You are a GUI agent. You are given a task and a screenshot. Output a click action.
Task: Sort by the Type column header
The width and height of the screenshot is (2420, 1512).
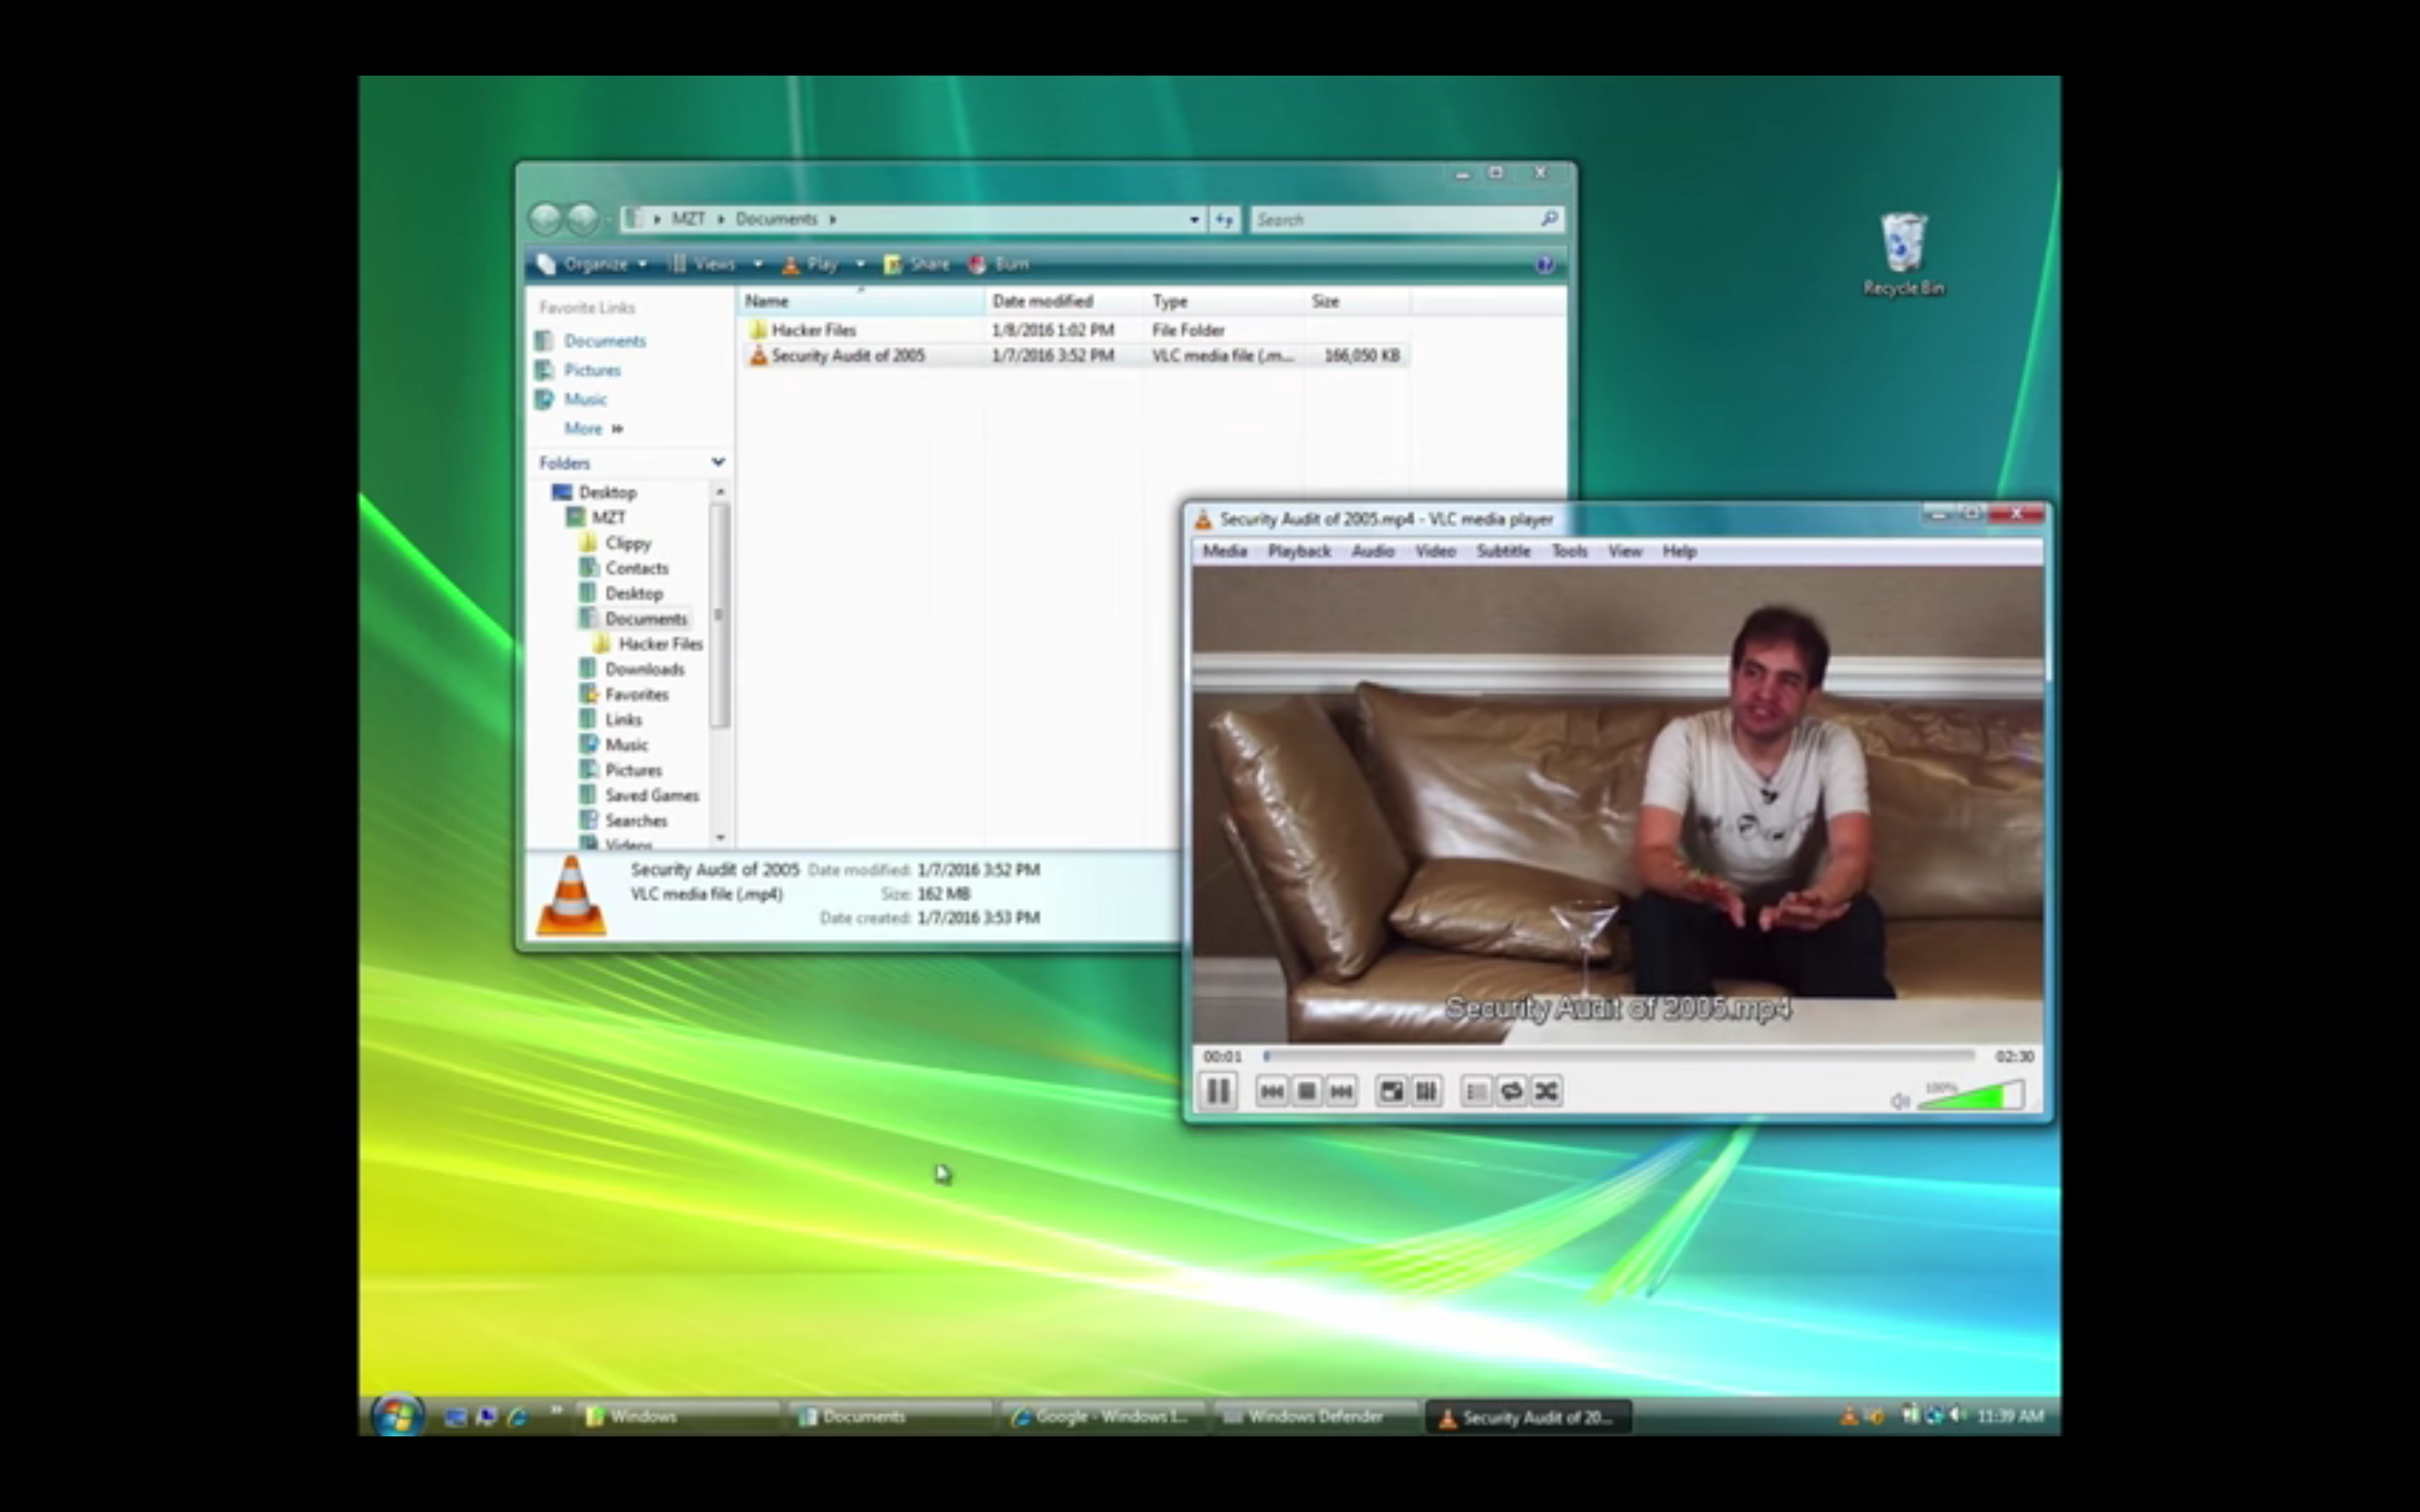click(1224, 301)
